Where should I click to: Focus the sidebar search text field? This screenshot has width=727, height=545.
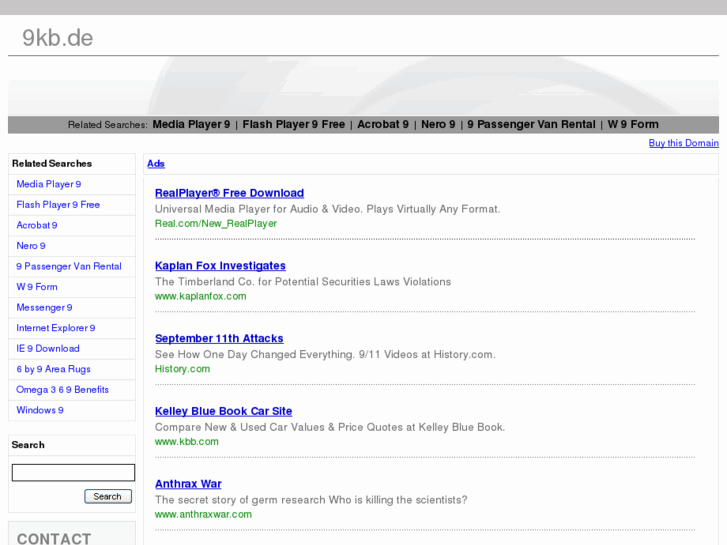(x=73, y=473)
